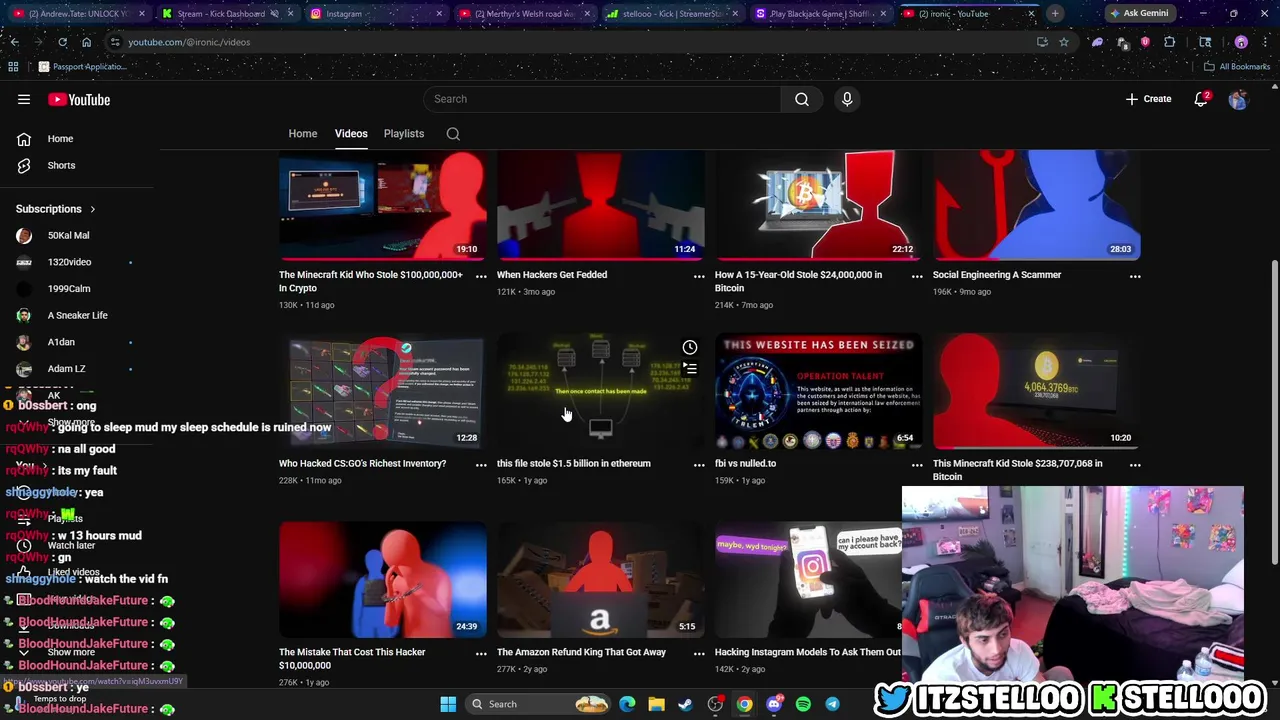1280x720 pixels.
Task: Open the YouTube hamburger guide menu
Action: pos(24,99)
